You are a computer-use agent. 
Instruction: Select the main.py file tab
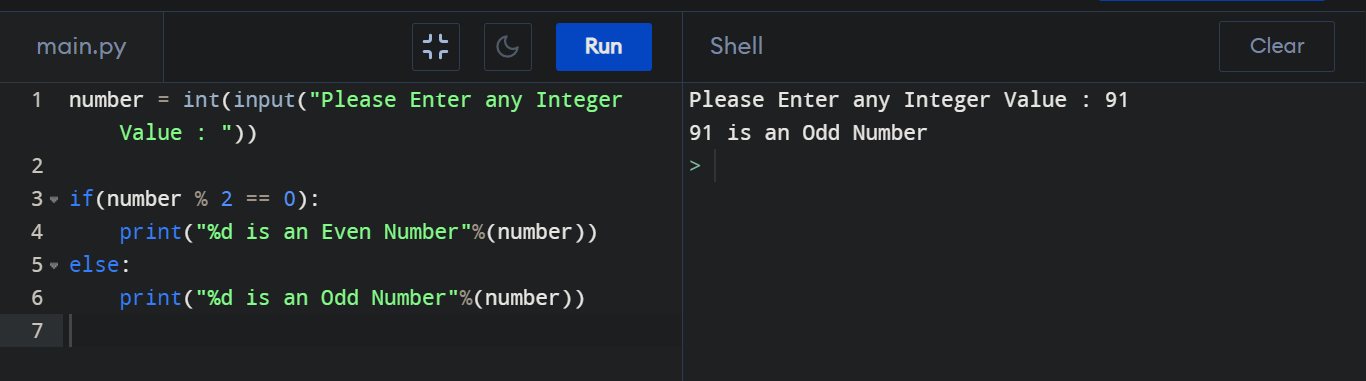click(82, 47)
